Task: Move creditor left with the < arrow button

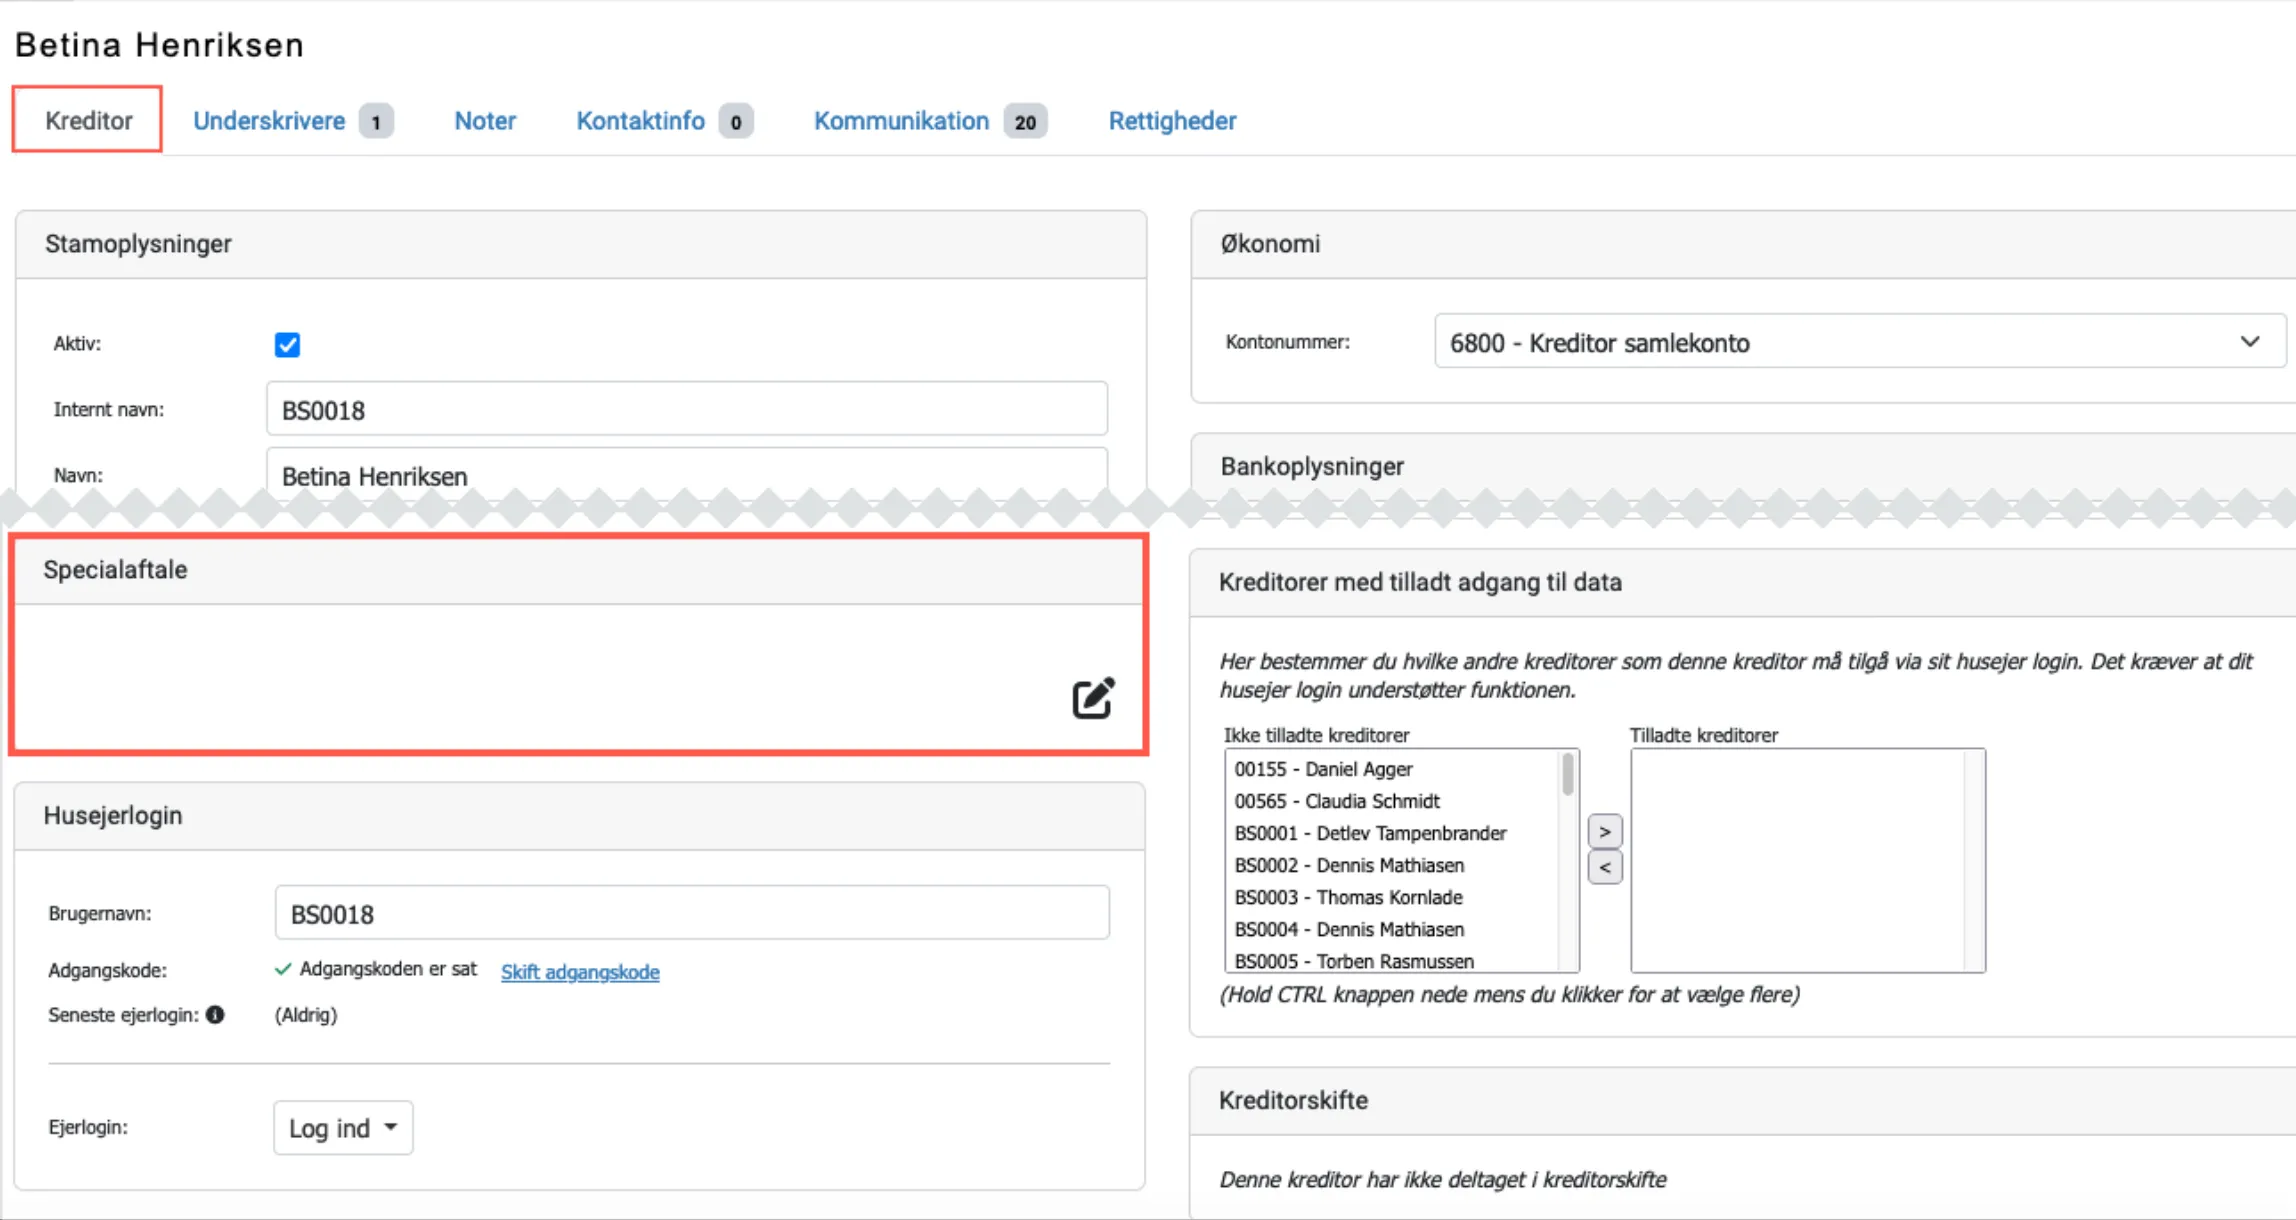Action: (1605, 867)
